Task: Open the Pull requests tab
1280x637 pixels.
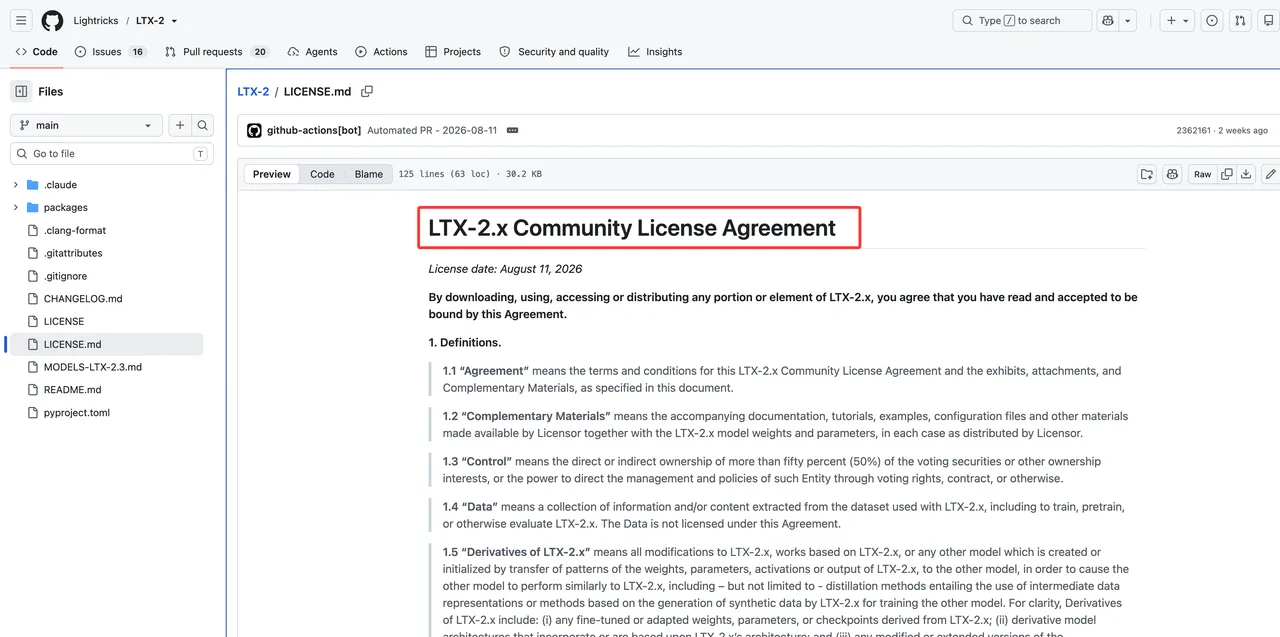Action: [217, 52]
